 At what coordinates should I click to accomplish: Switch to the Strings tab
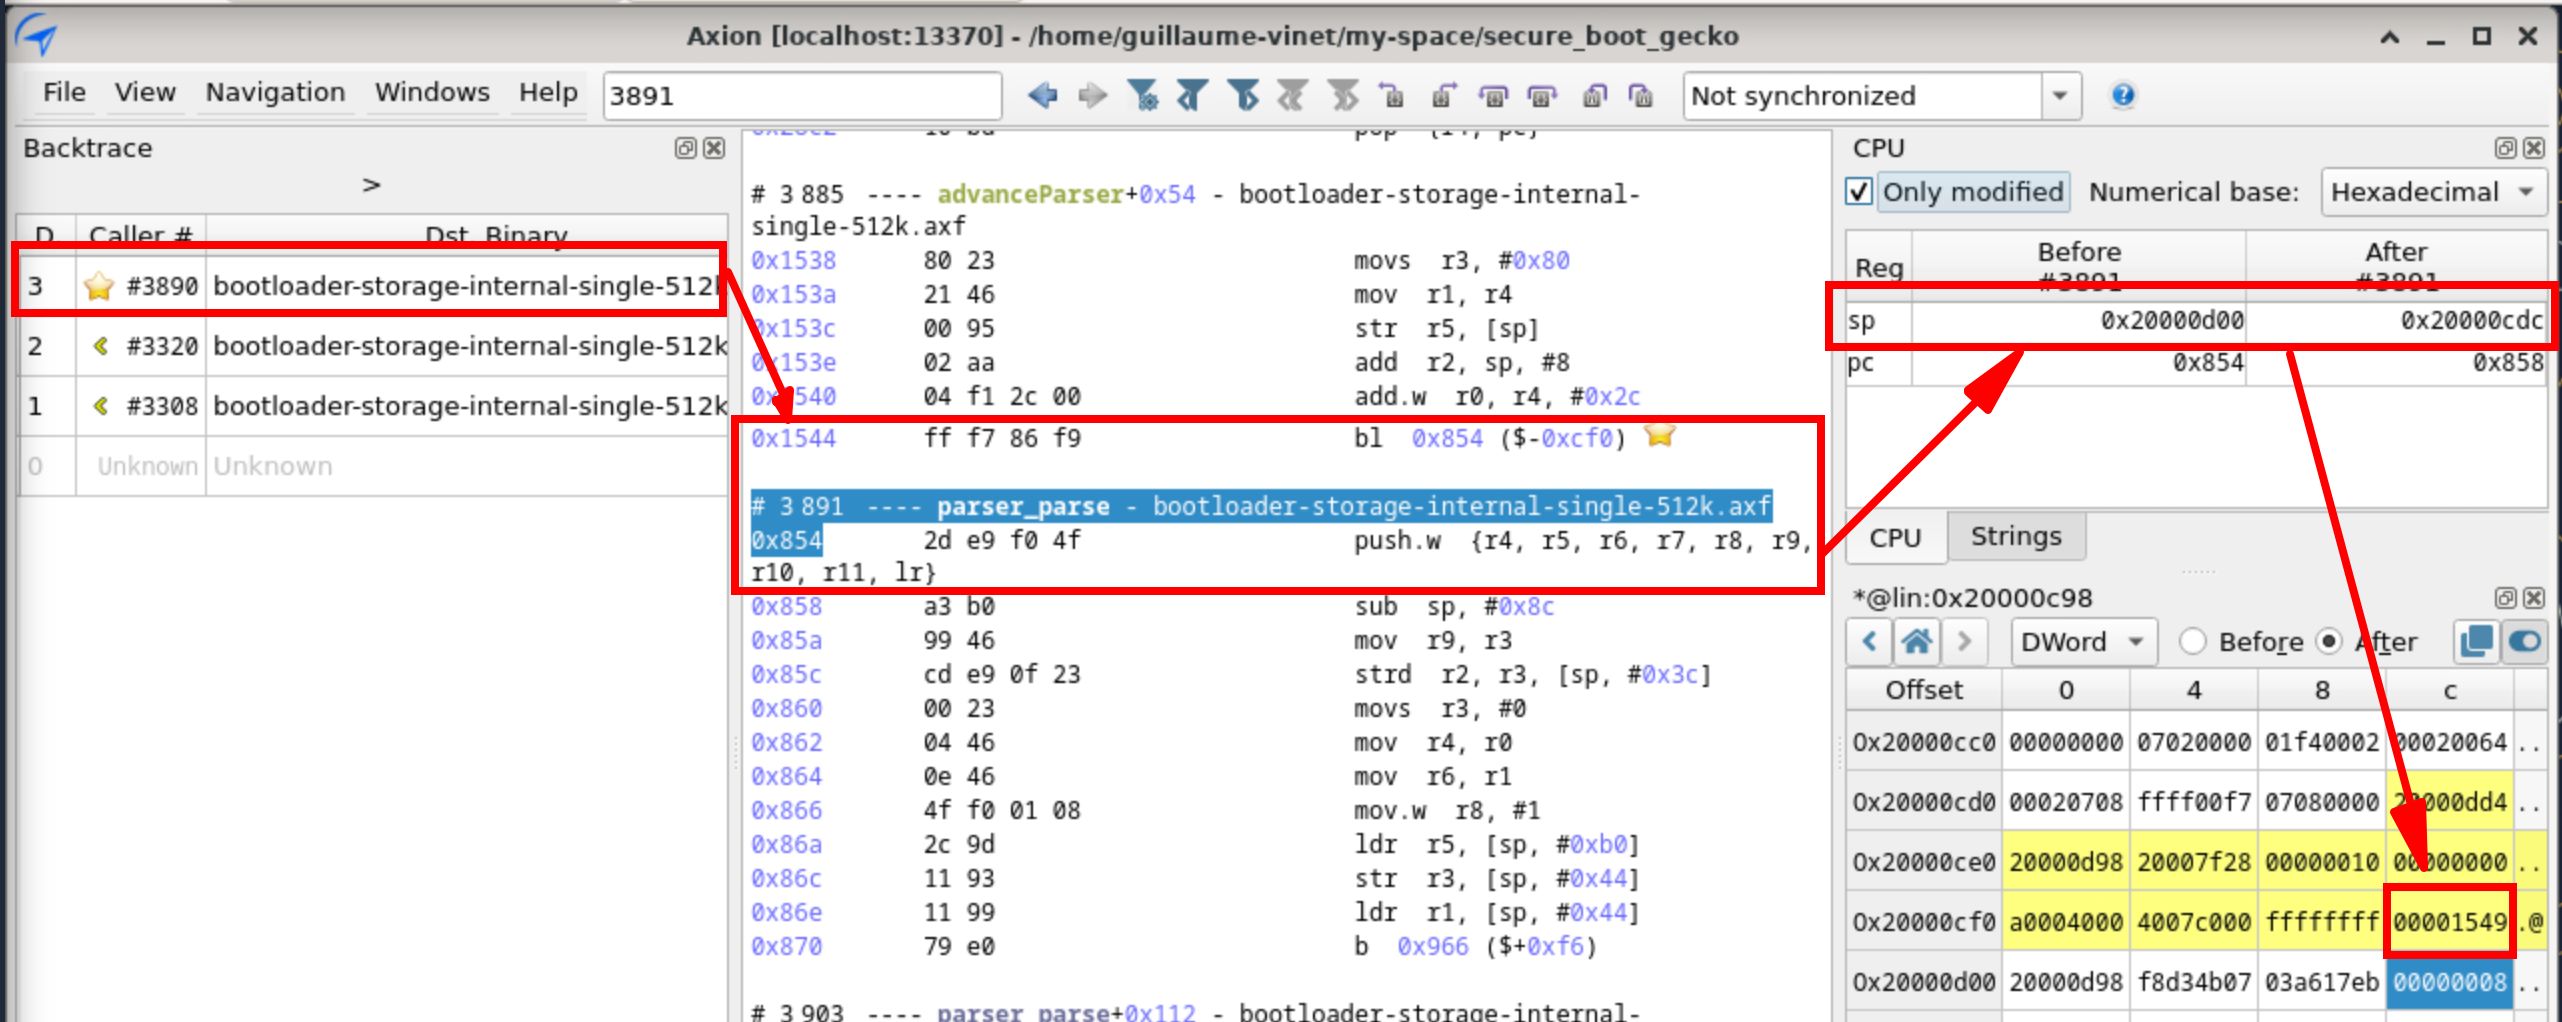pos(2016,536)
